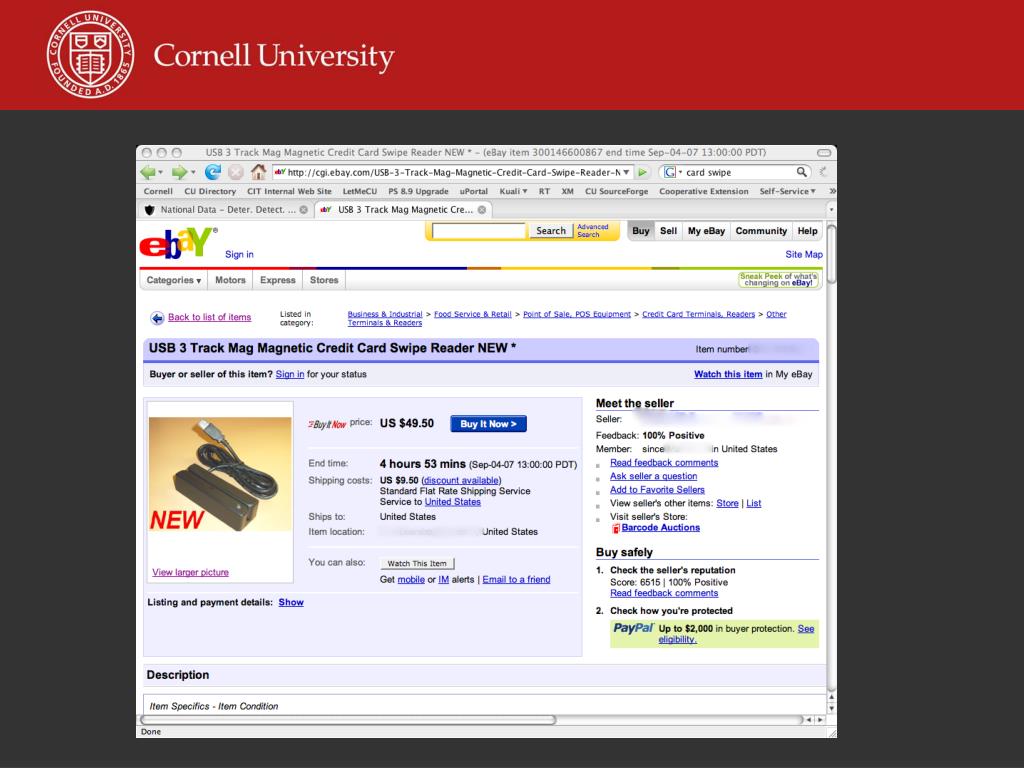Open the Express tab
The image size is (1024, 768).
pyautogui.click(x=278, y=280)
